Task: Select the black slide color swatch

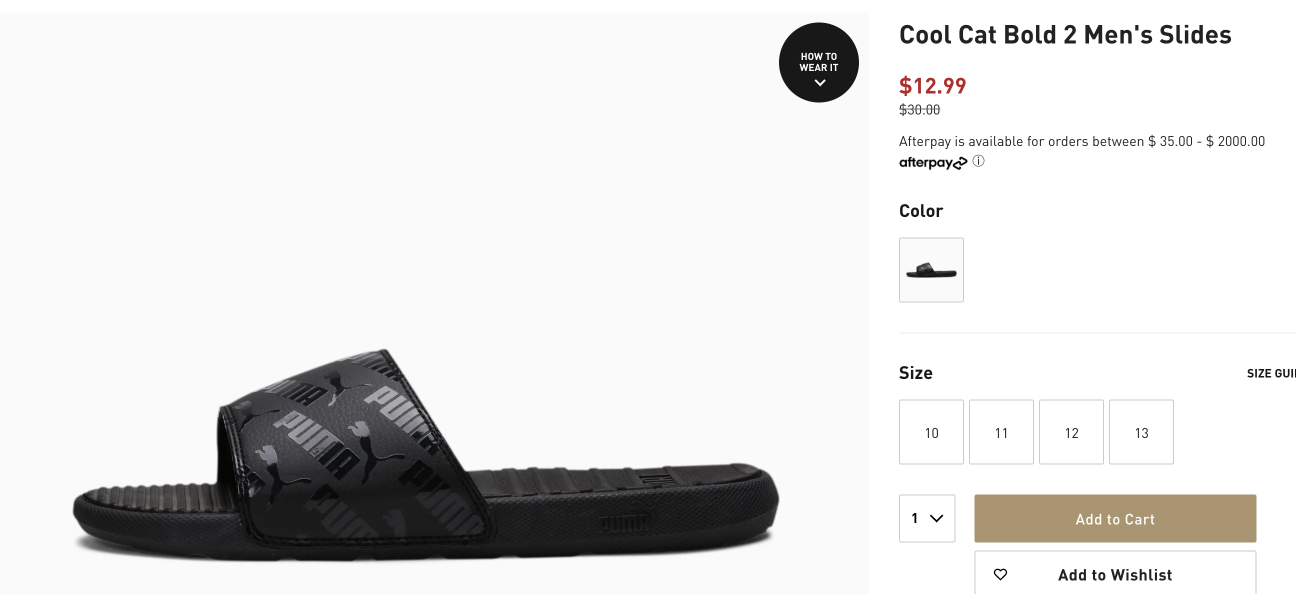Action: tap(931, 270)
